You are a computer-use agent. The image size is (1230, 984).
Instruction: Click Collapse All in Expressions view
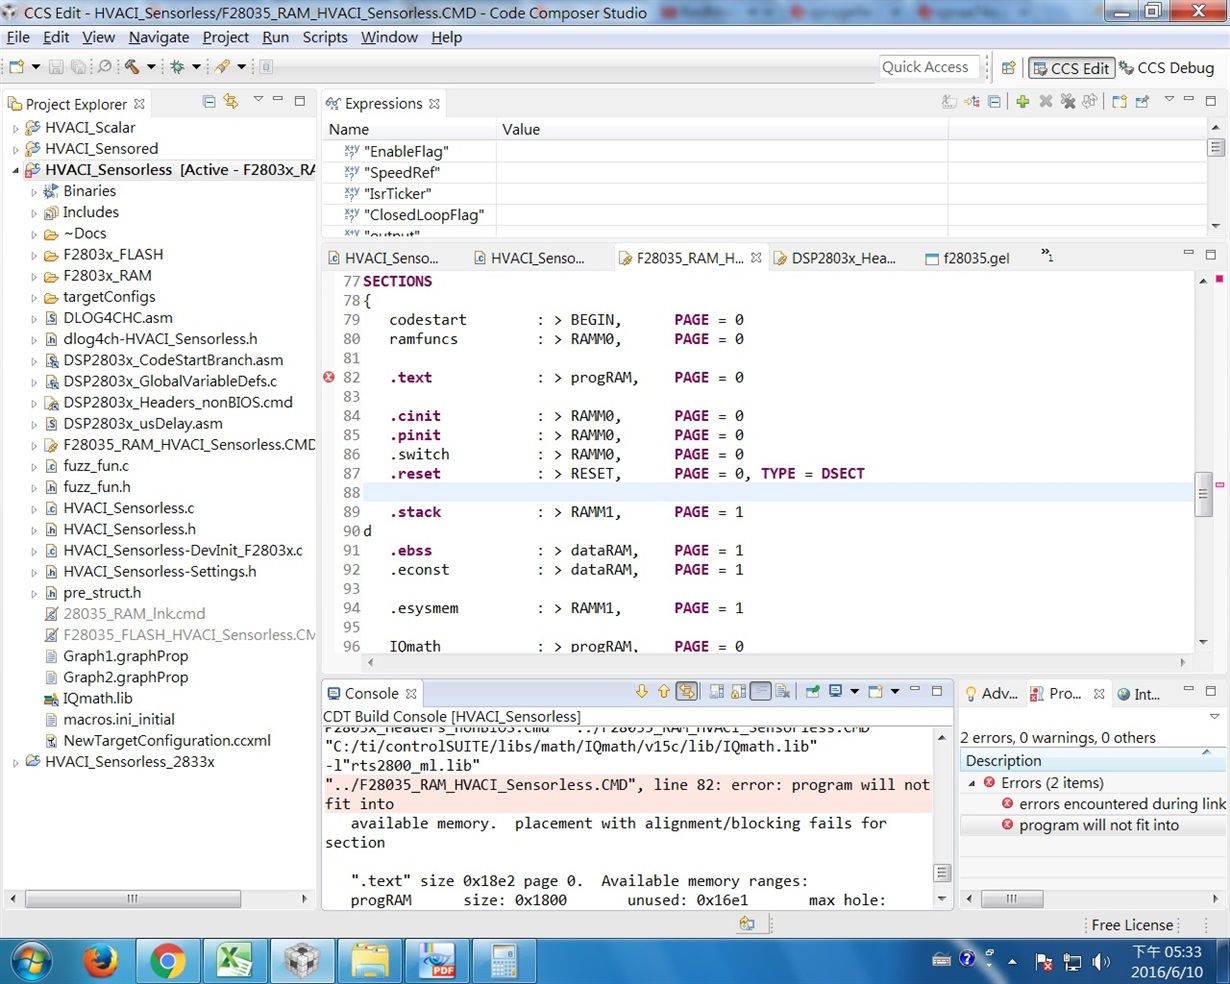(x=994, y=102)
